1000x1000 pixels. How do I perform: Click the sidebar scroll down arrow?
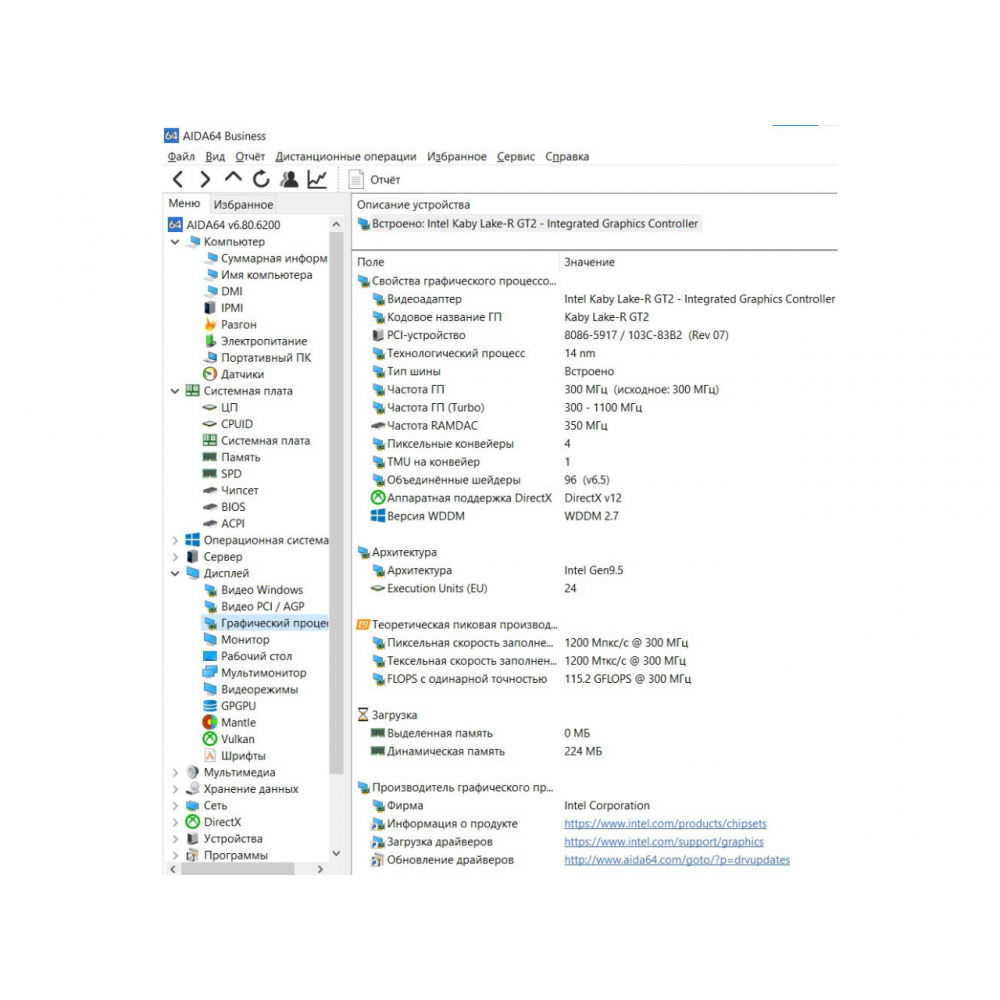(336, 853)
